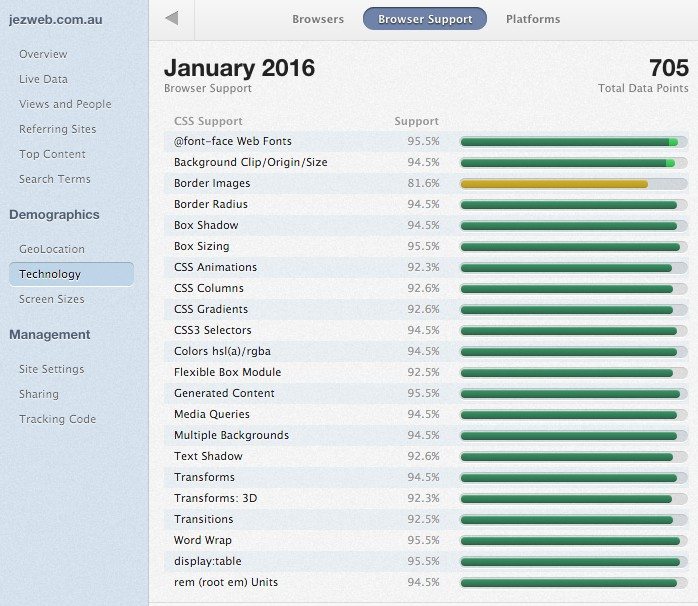
Task: Open Overview in the sidebar
Action: click(43, 54)
